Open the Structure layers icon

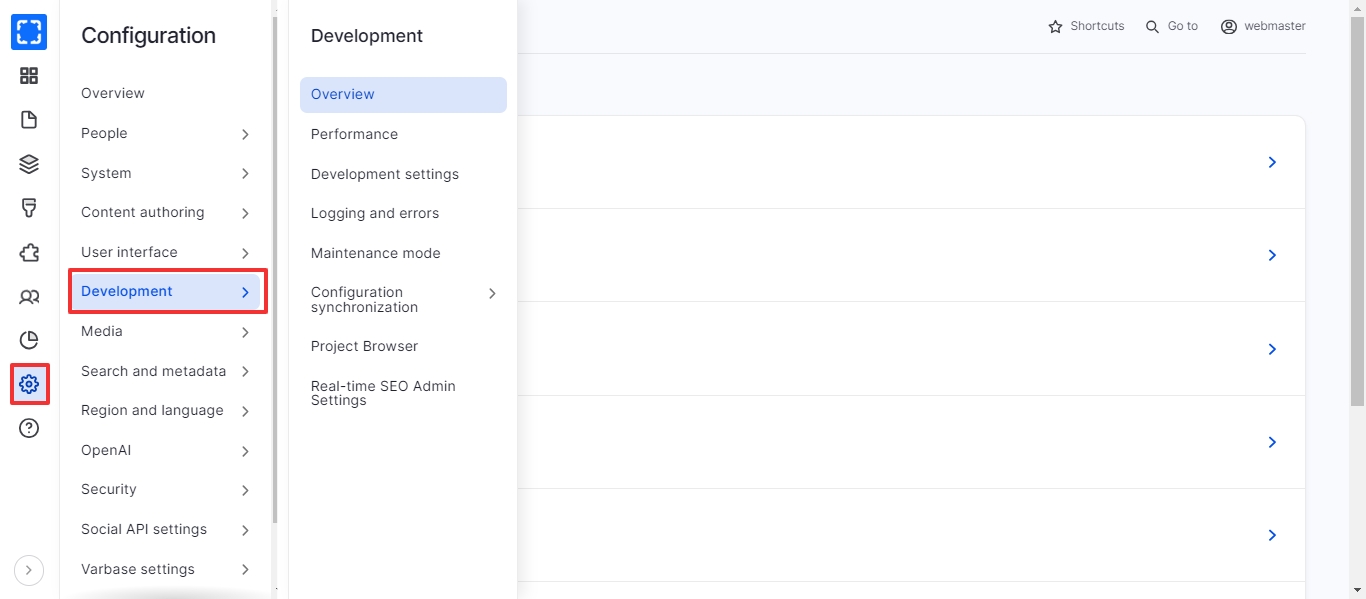tap(29, 164)
